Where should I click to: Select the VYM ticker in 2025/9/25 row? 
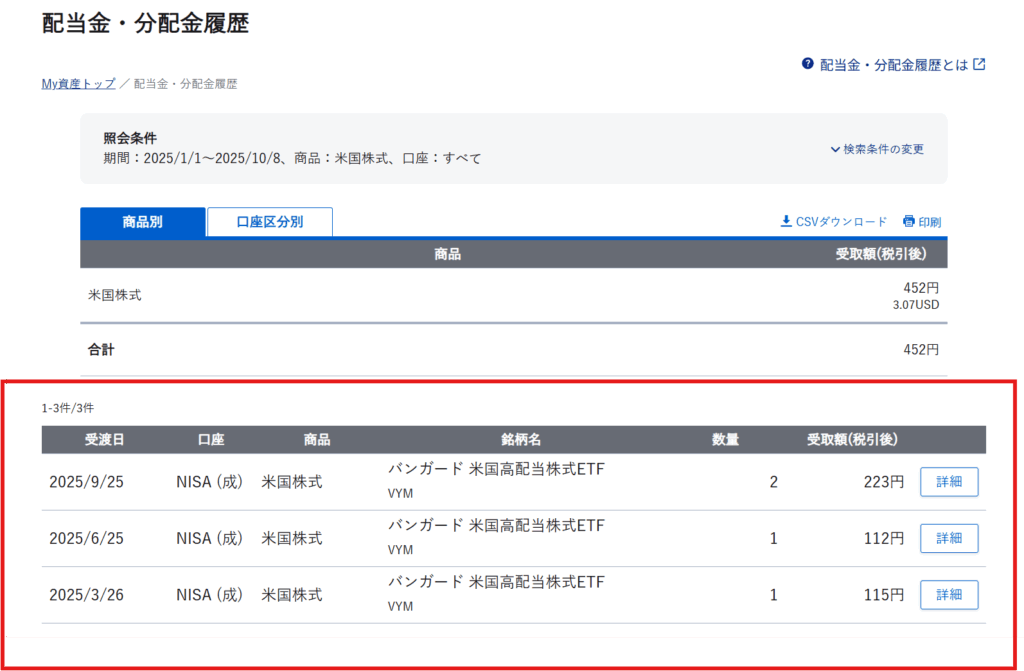click(x=400, y=493)
